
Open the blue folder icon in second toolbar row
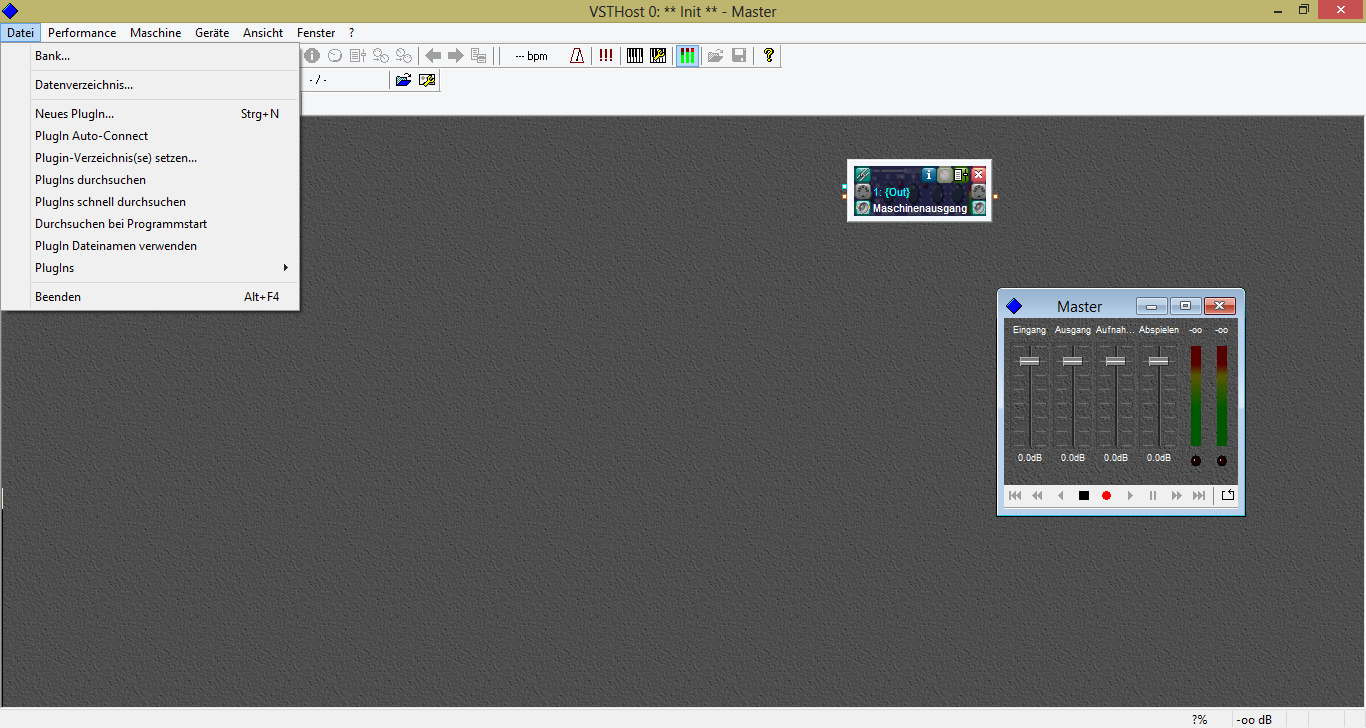(403, 80)
